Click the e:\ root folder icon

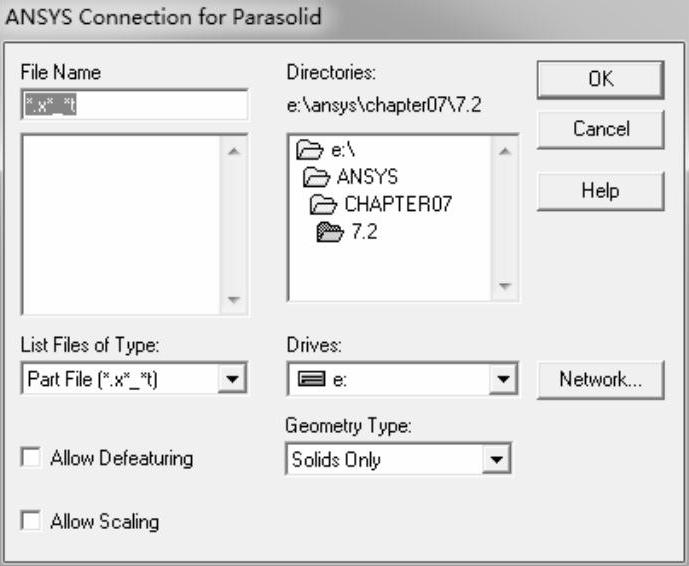[x=308, y=152]
